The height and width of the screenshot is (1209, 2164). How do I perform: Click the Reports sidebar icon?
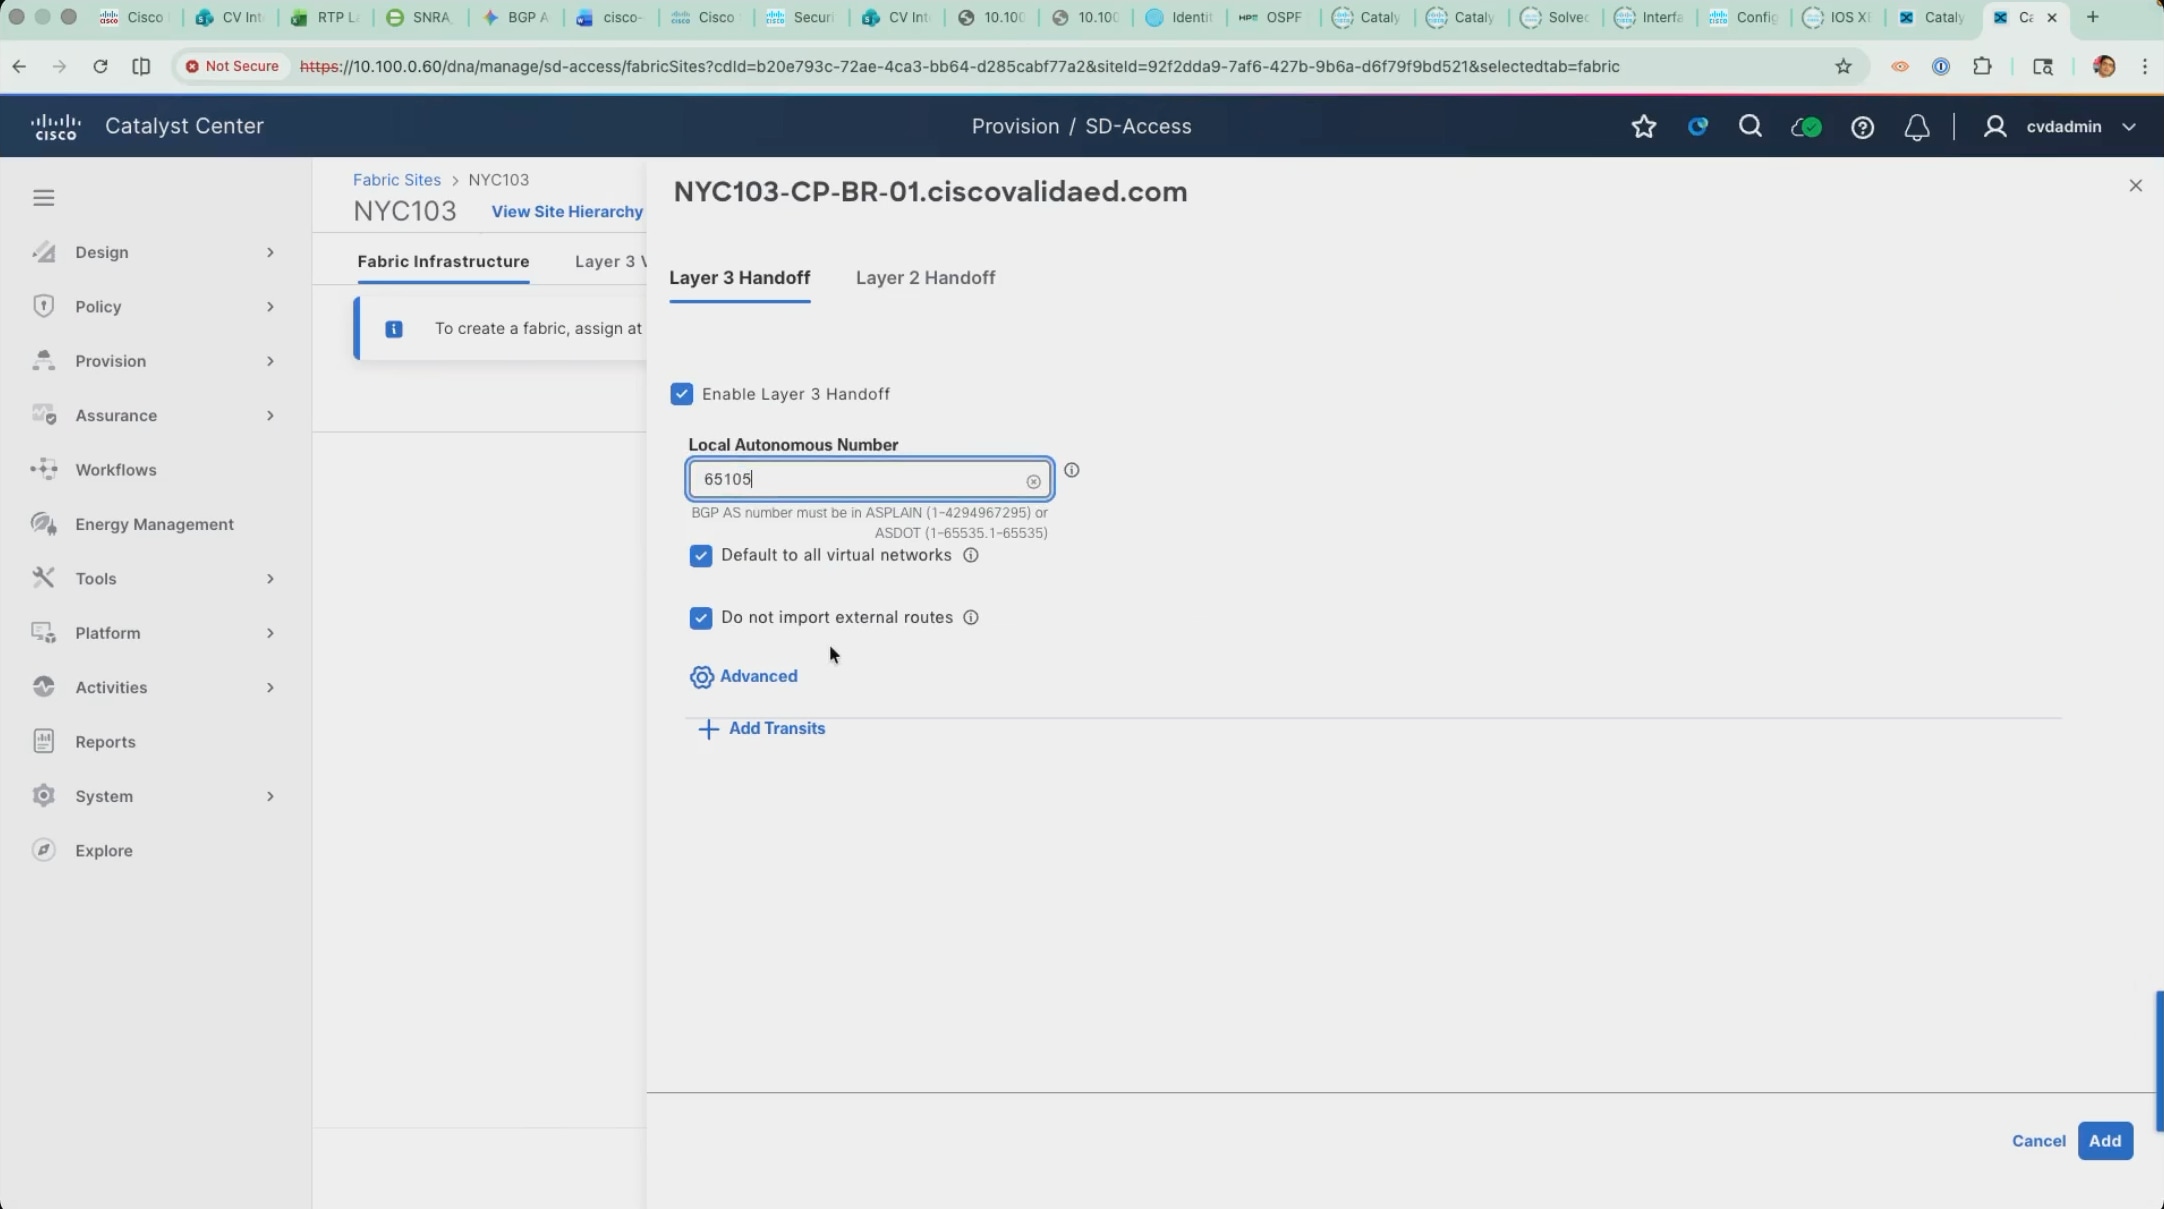point(43,741)
